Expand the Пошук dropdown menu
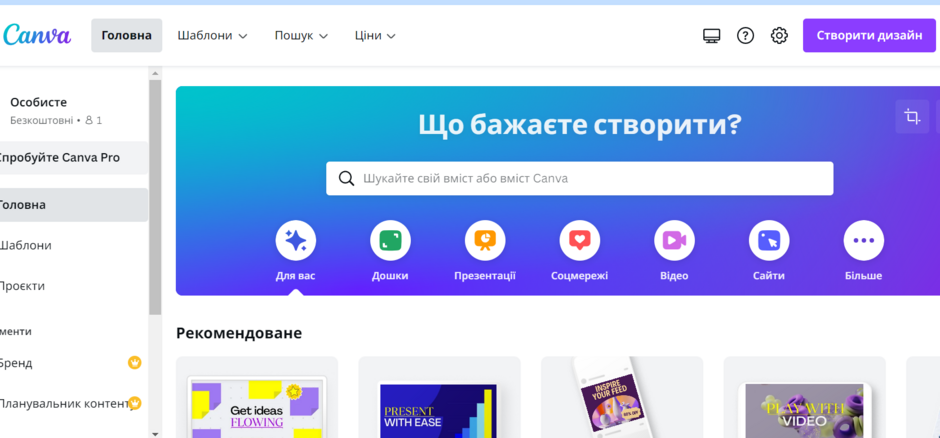Screen dimensions: 940x438 pyautogui.click(x=301, y=35)
